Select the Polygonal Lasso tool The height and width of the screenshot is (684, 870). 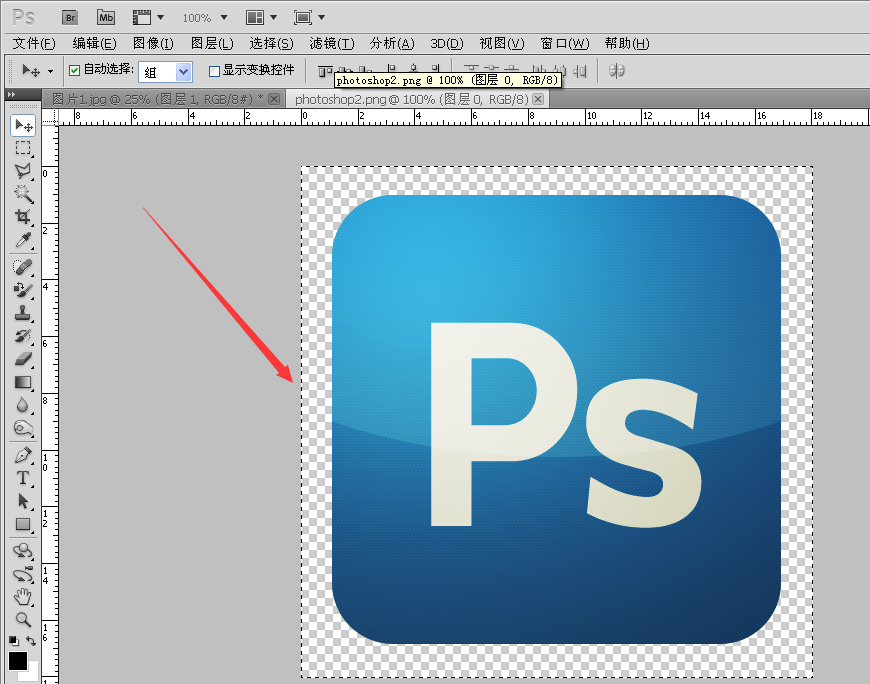[23, 171]
